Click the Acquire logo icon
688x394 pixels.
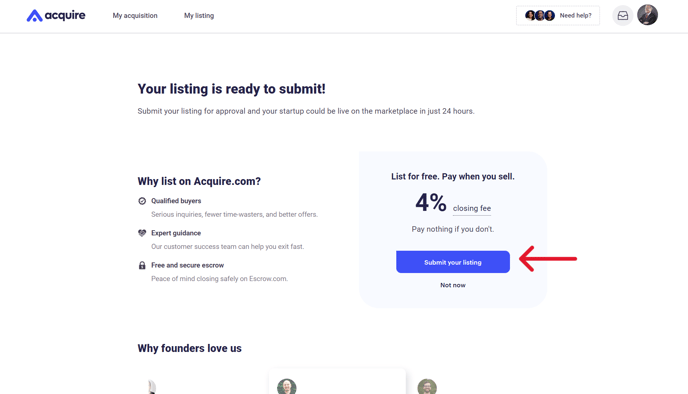pyautogui.click(x=35, y=16)
